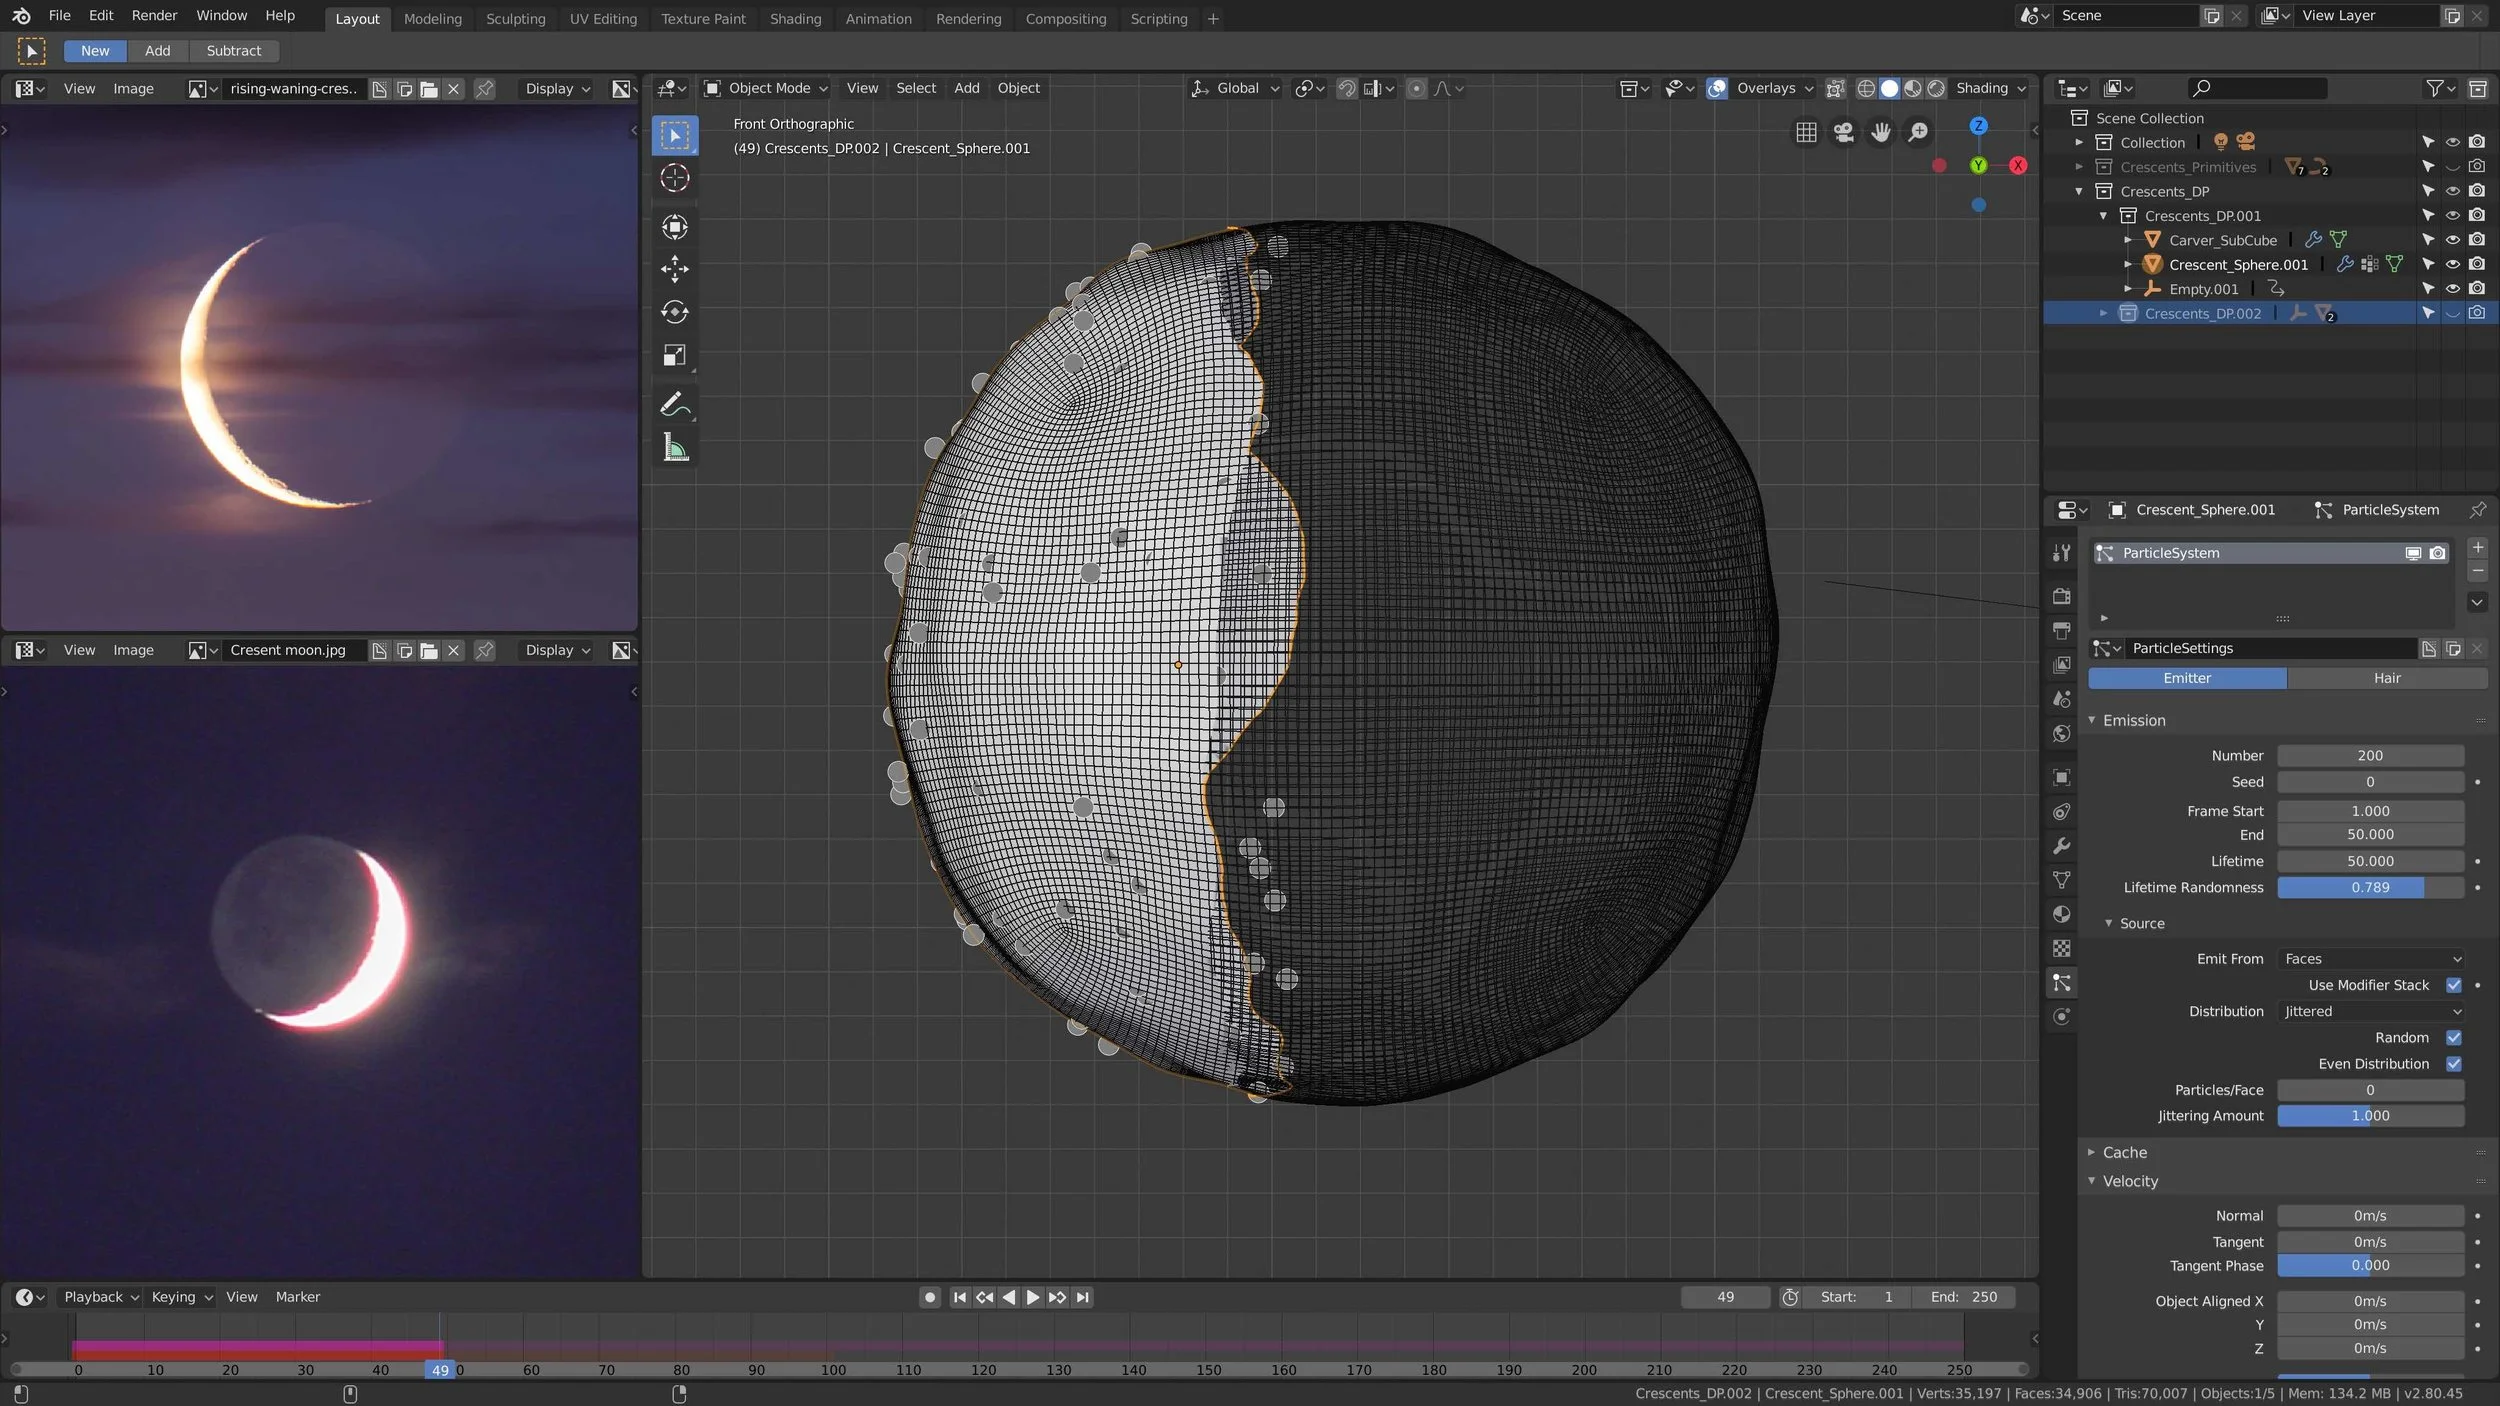
Task: Open the Global transform orientation dropdown
Action: [1235, 88]
